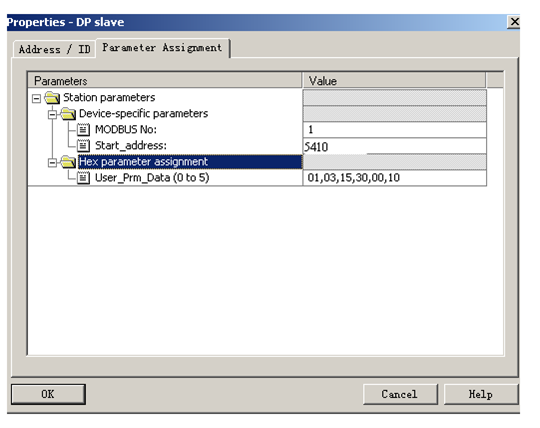Screen dimensions: 540x428
Task: Collapse the Station parameters tree node
Action: 36,99
